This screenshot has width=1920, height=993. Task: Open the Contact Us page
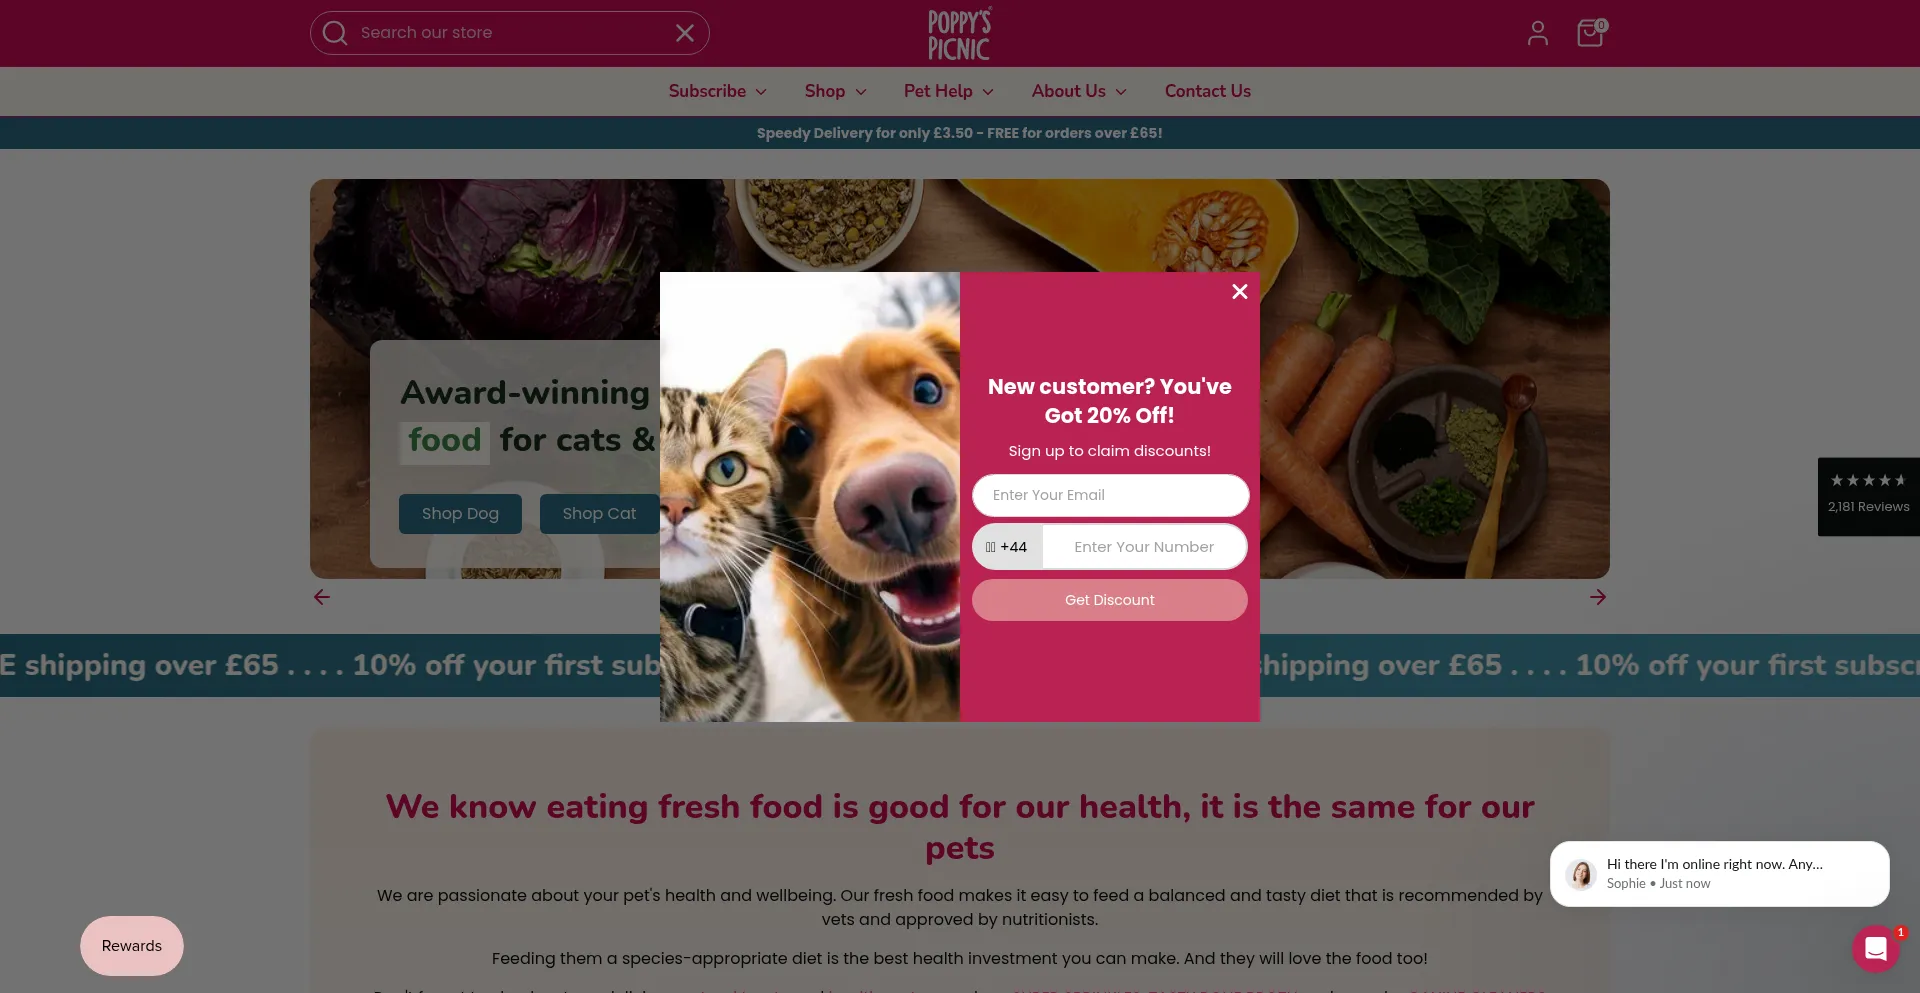pos(1207,91)
